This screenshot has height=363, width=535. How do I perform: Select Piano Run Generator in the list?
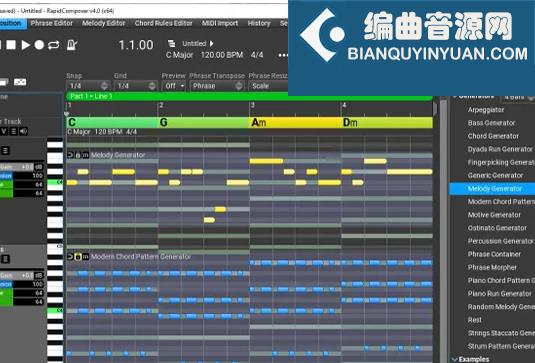tap(500, 294)
